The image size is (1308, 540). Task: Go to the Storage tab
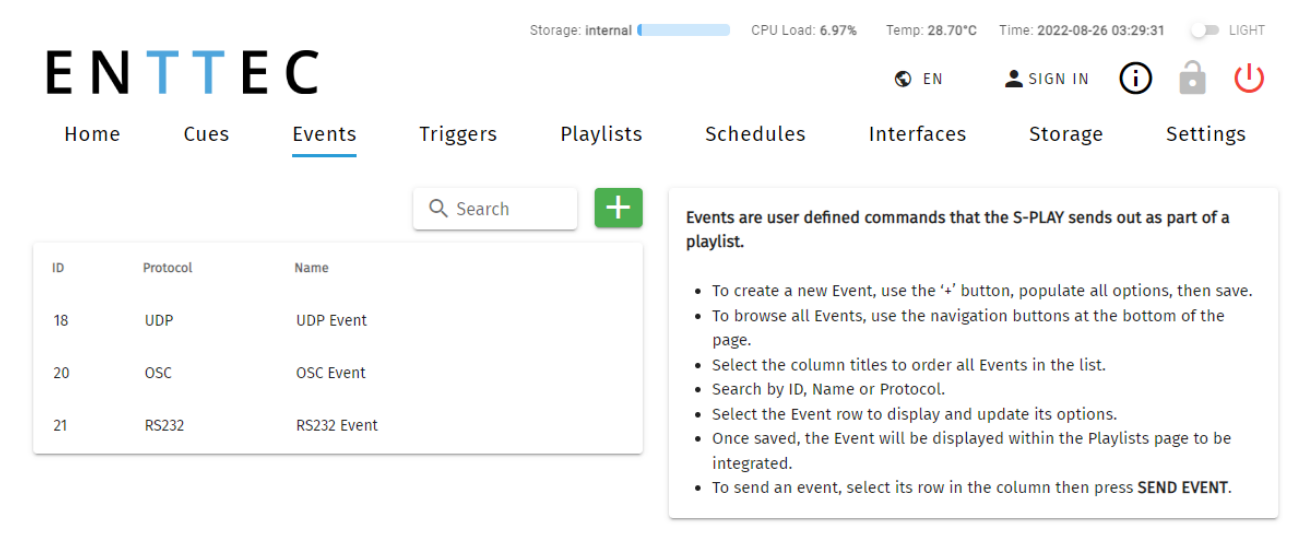(1066, 134)
